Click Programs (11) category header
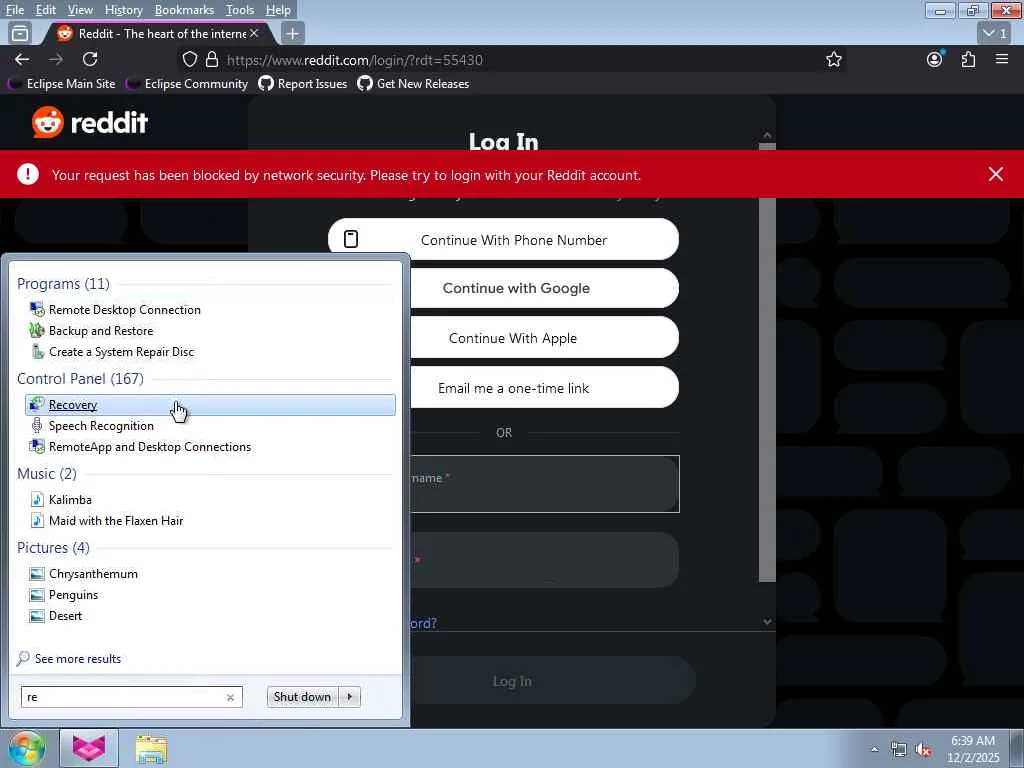 [x=63, y=283]
